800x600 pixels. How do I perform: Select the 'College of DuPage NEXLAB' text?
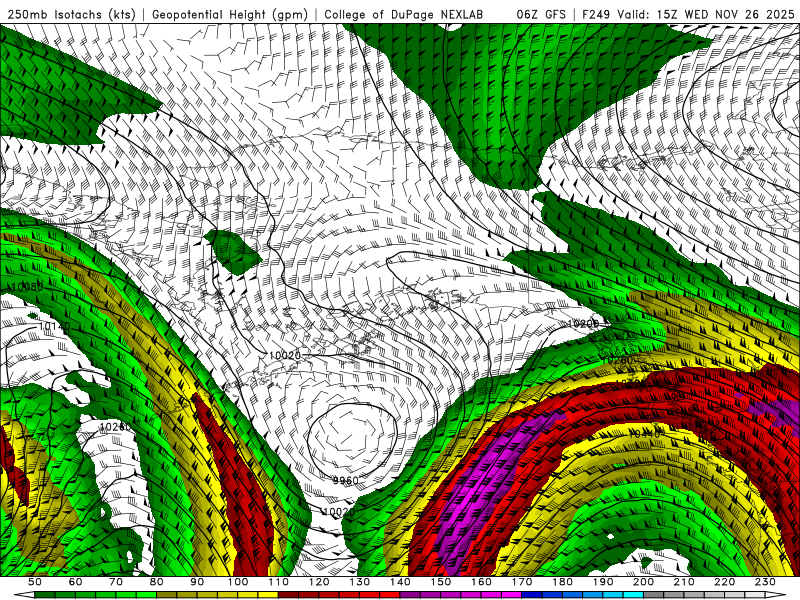404,14
